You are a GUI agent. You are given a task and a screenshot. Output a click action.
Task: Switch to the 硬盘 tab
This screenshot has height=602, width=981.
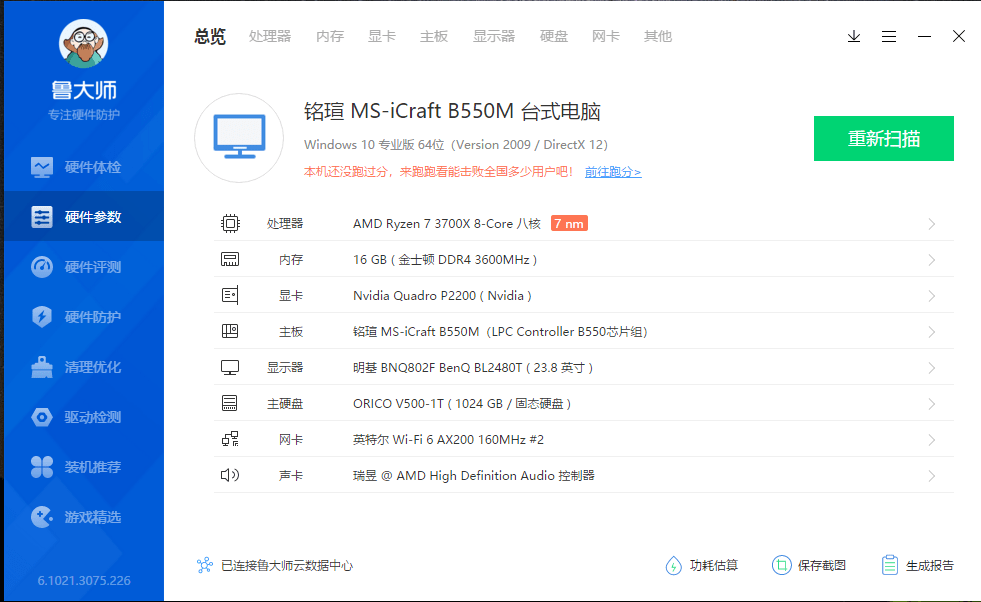(554, 36)
